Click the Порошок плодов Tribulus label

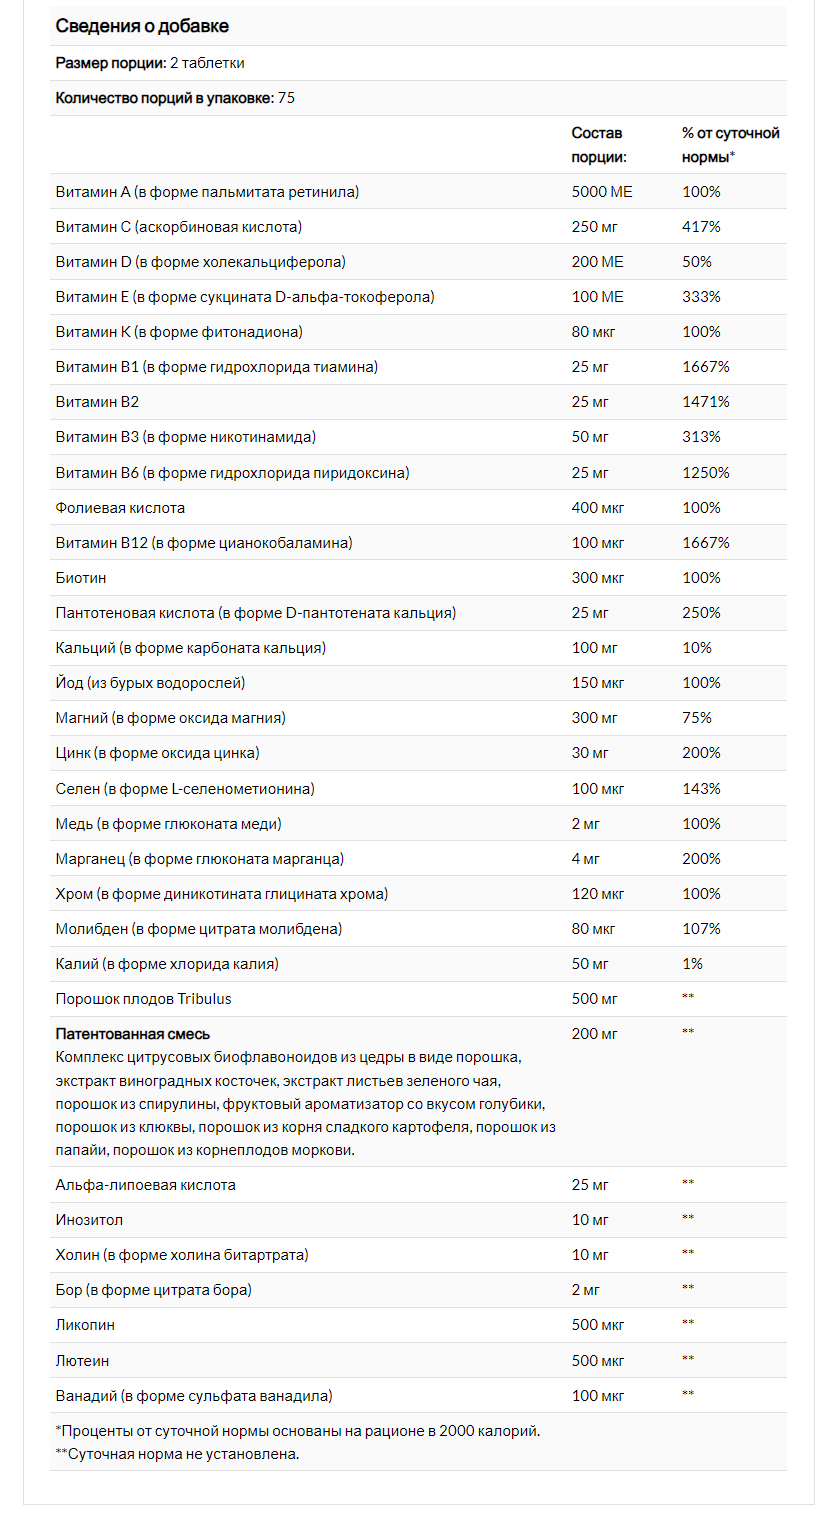(x=143, y=999)
